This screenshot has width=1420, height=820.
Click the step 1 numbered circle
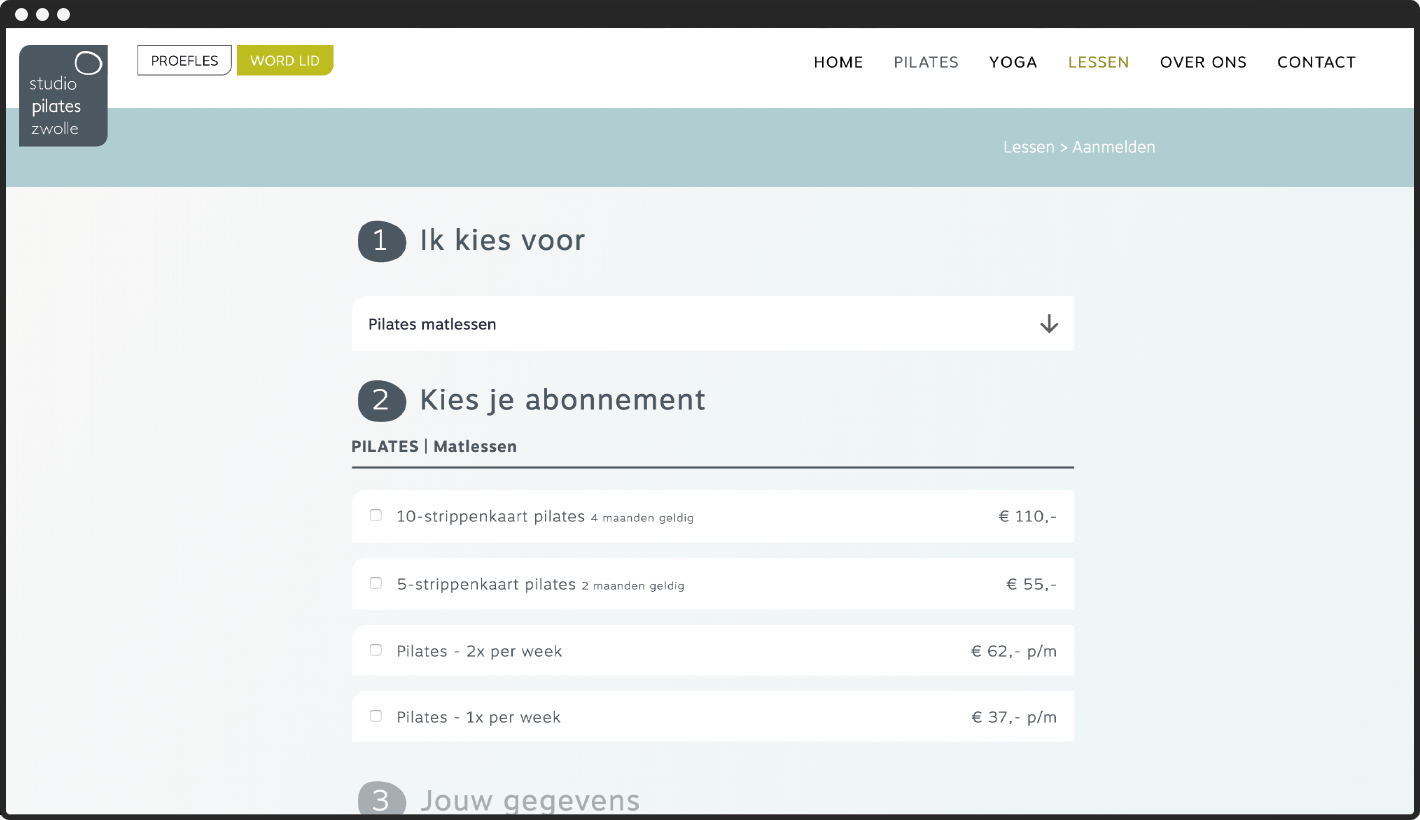pos(381,241)
